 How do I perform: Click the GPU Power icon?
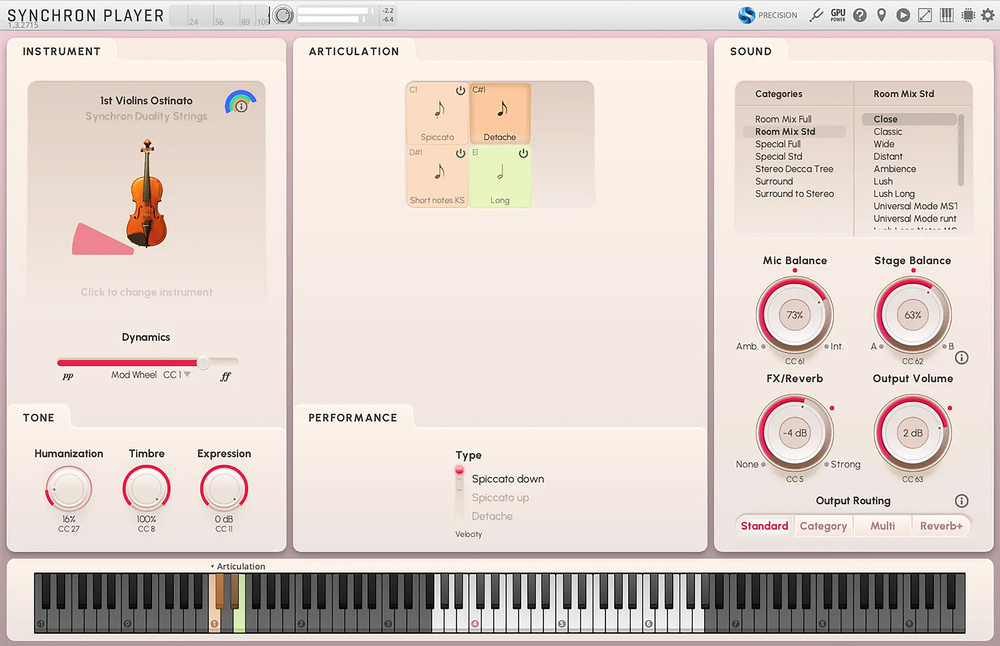838,15
